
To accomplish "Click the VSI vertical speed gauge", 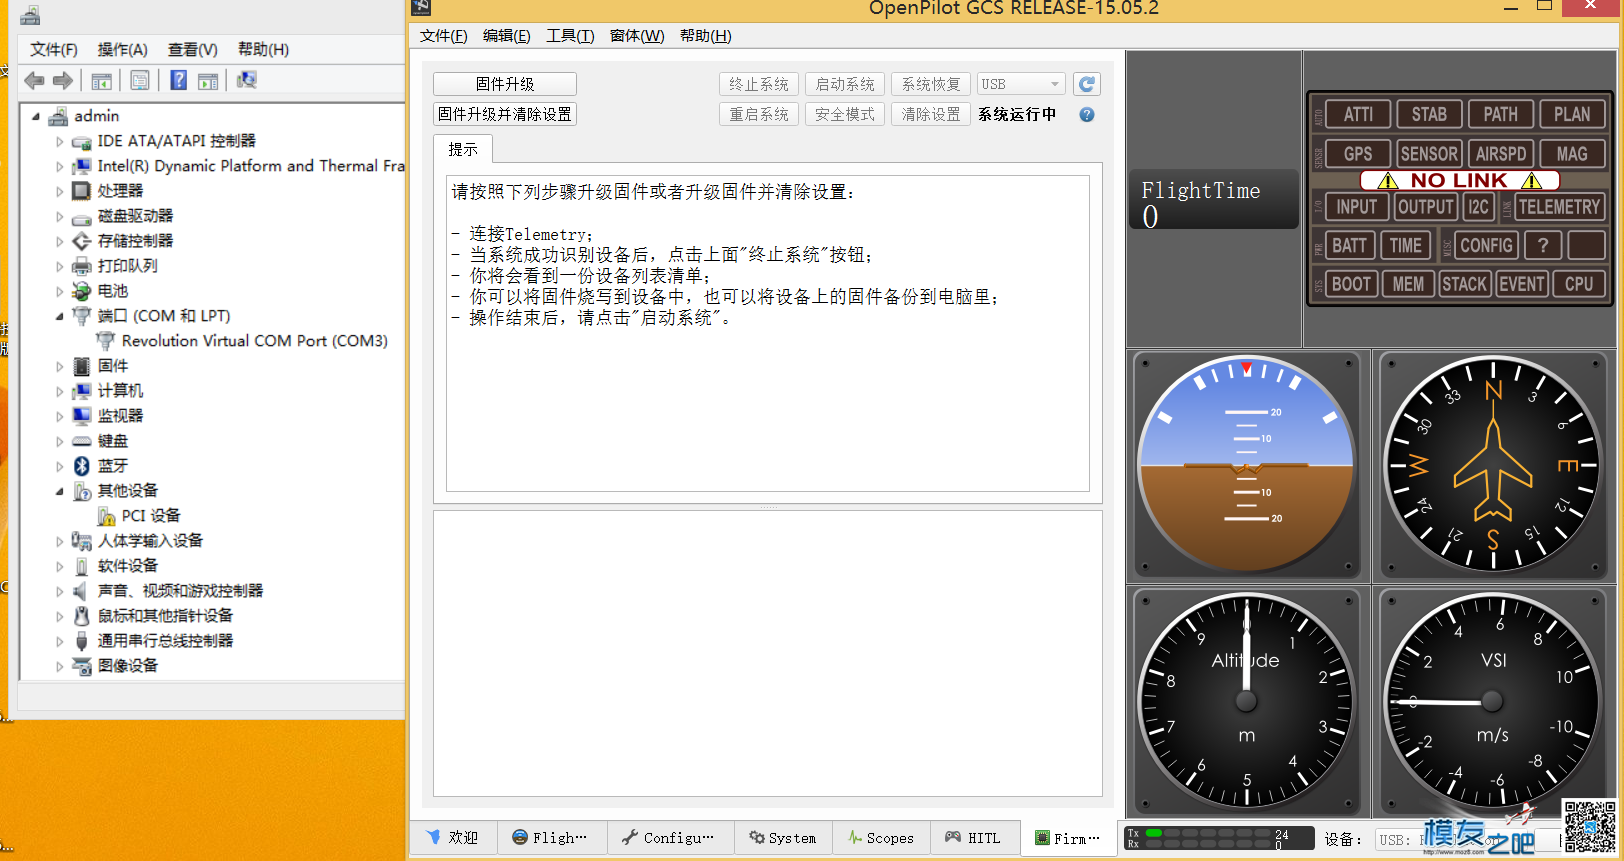I will (1492, 701).
